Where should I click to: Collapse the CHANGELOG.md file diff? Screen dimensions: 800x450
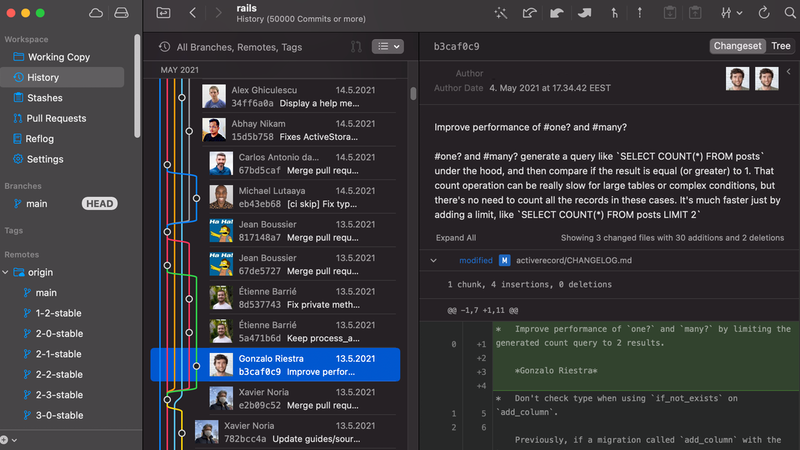[433, 261]
